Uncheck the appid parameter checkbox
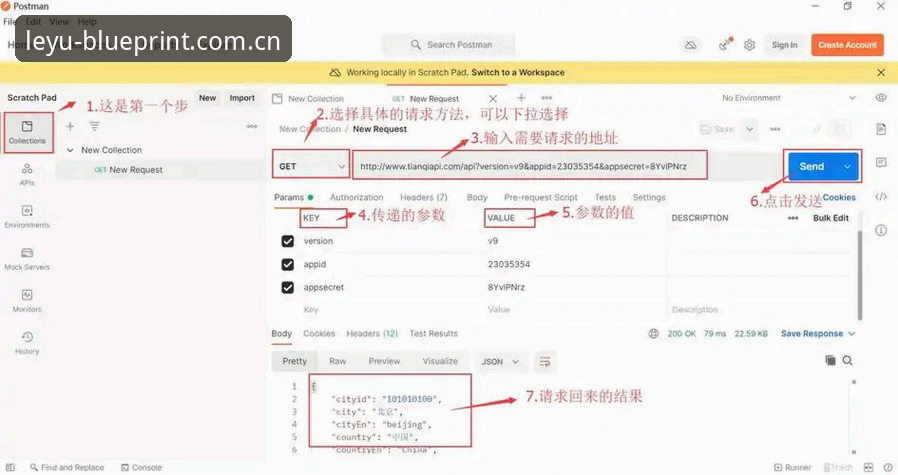898x475 pixels. pos(287,264)
